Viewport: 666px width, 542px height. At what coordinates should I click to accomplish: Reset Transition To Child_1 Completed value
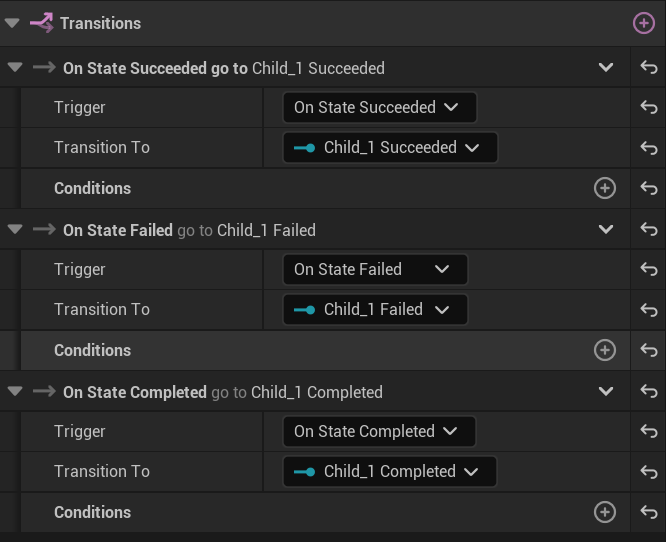[x=649, y=471]
